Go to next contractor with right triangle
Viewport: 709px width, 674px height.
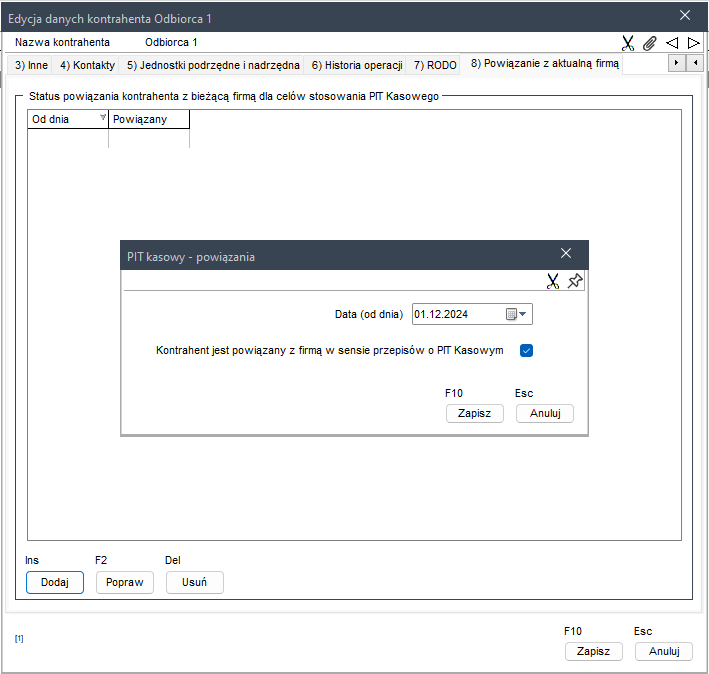tap(694, 43)
